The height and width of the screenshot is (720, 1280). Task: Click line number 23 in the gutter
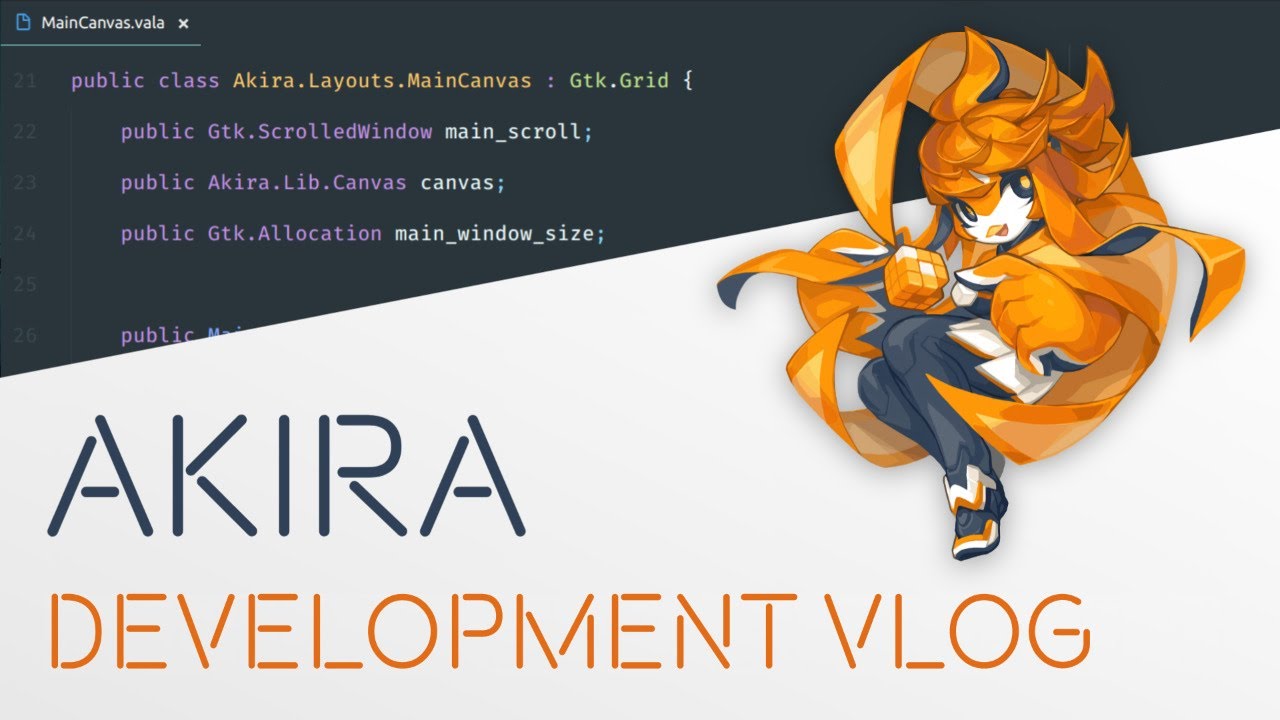[26, 183]
